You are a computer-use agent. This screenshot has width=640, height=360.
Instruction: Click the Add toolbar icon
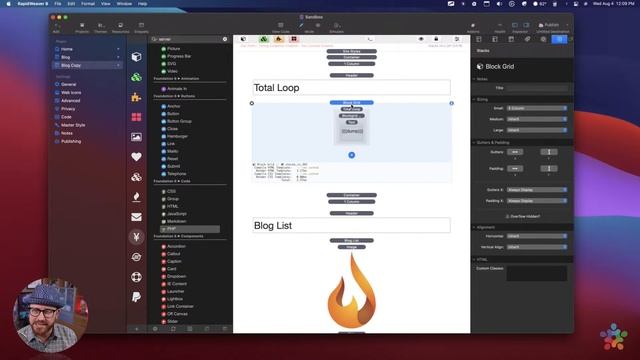[x=56, y=28]
